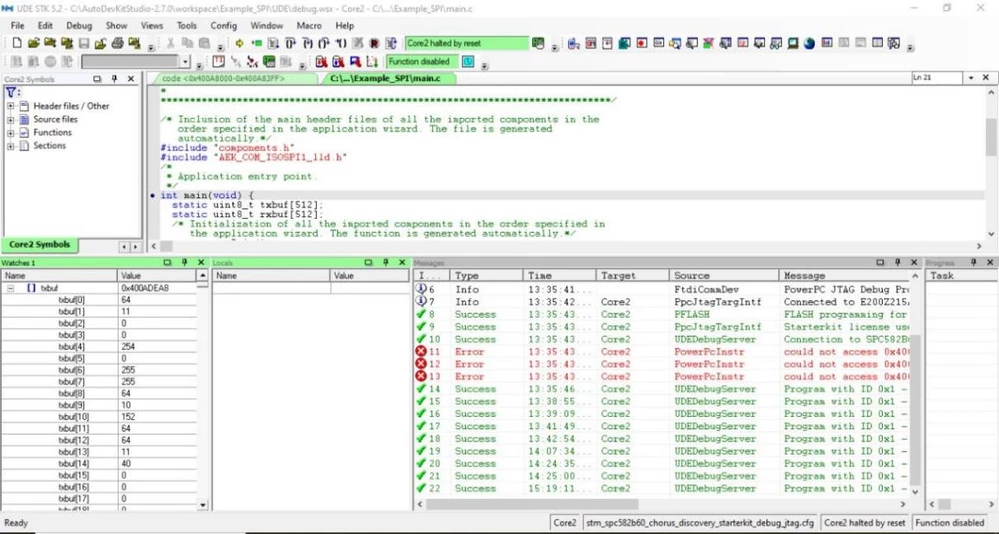Screen dimensions: 999x534
Task: Select message 11 Error row
Action: 661,352
